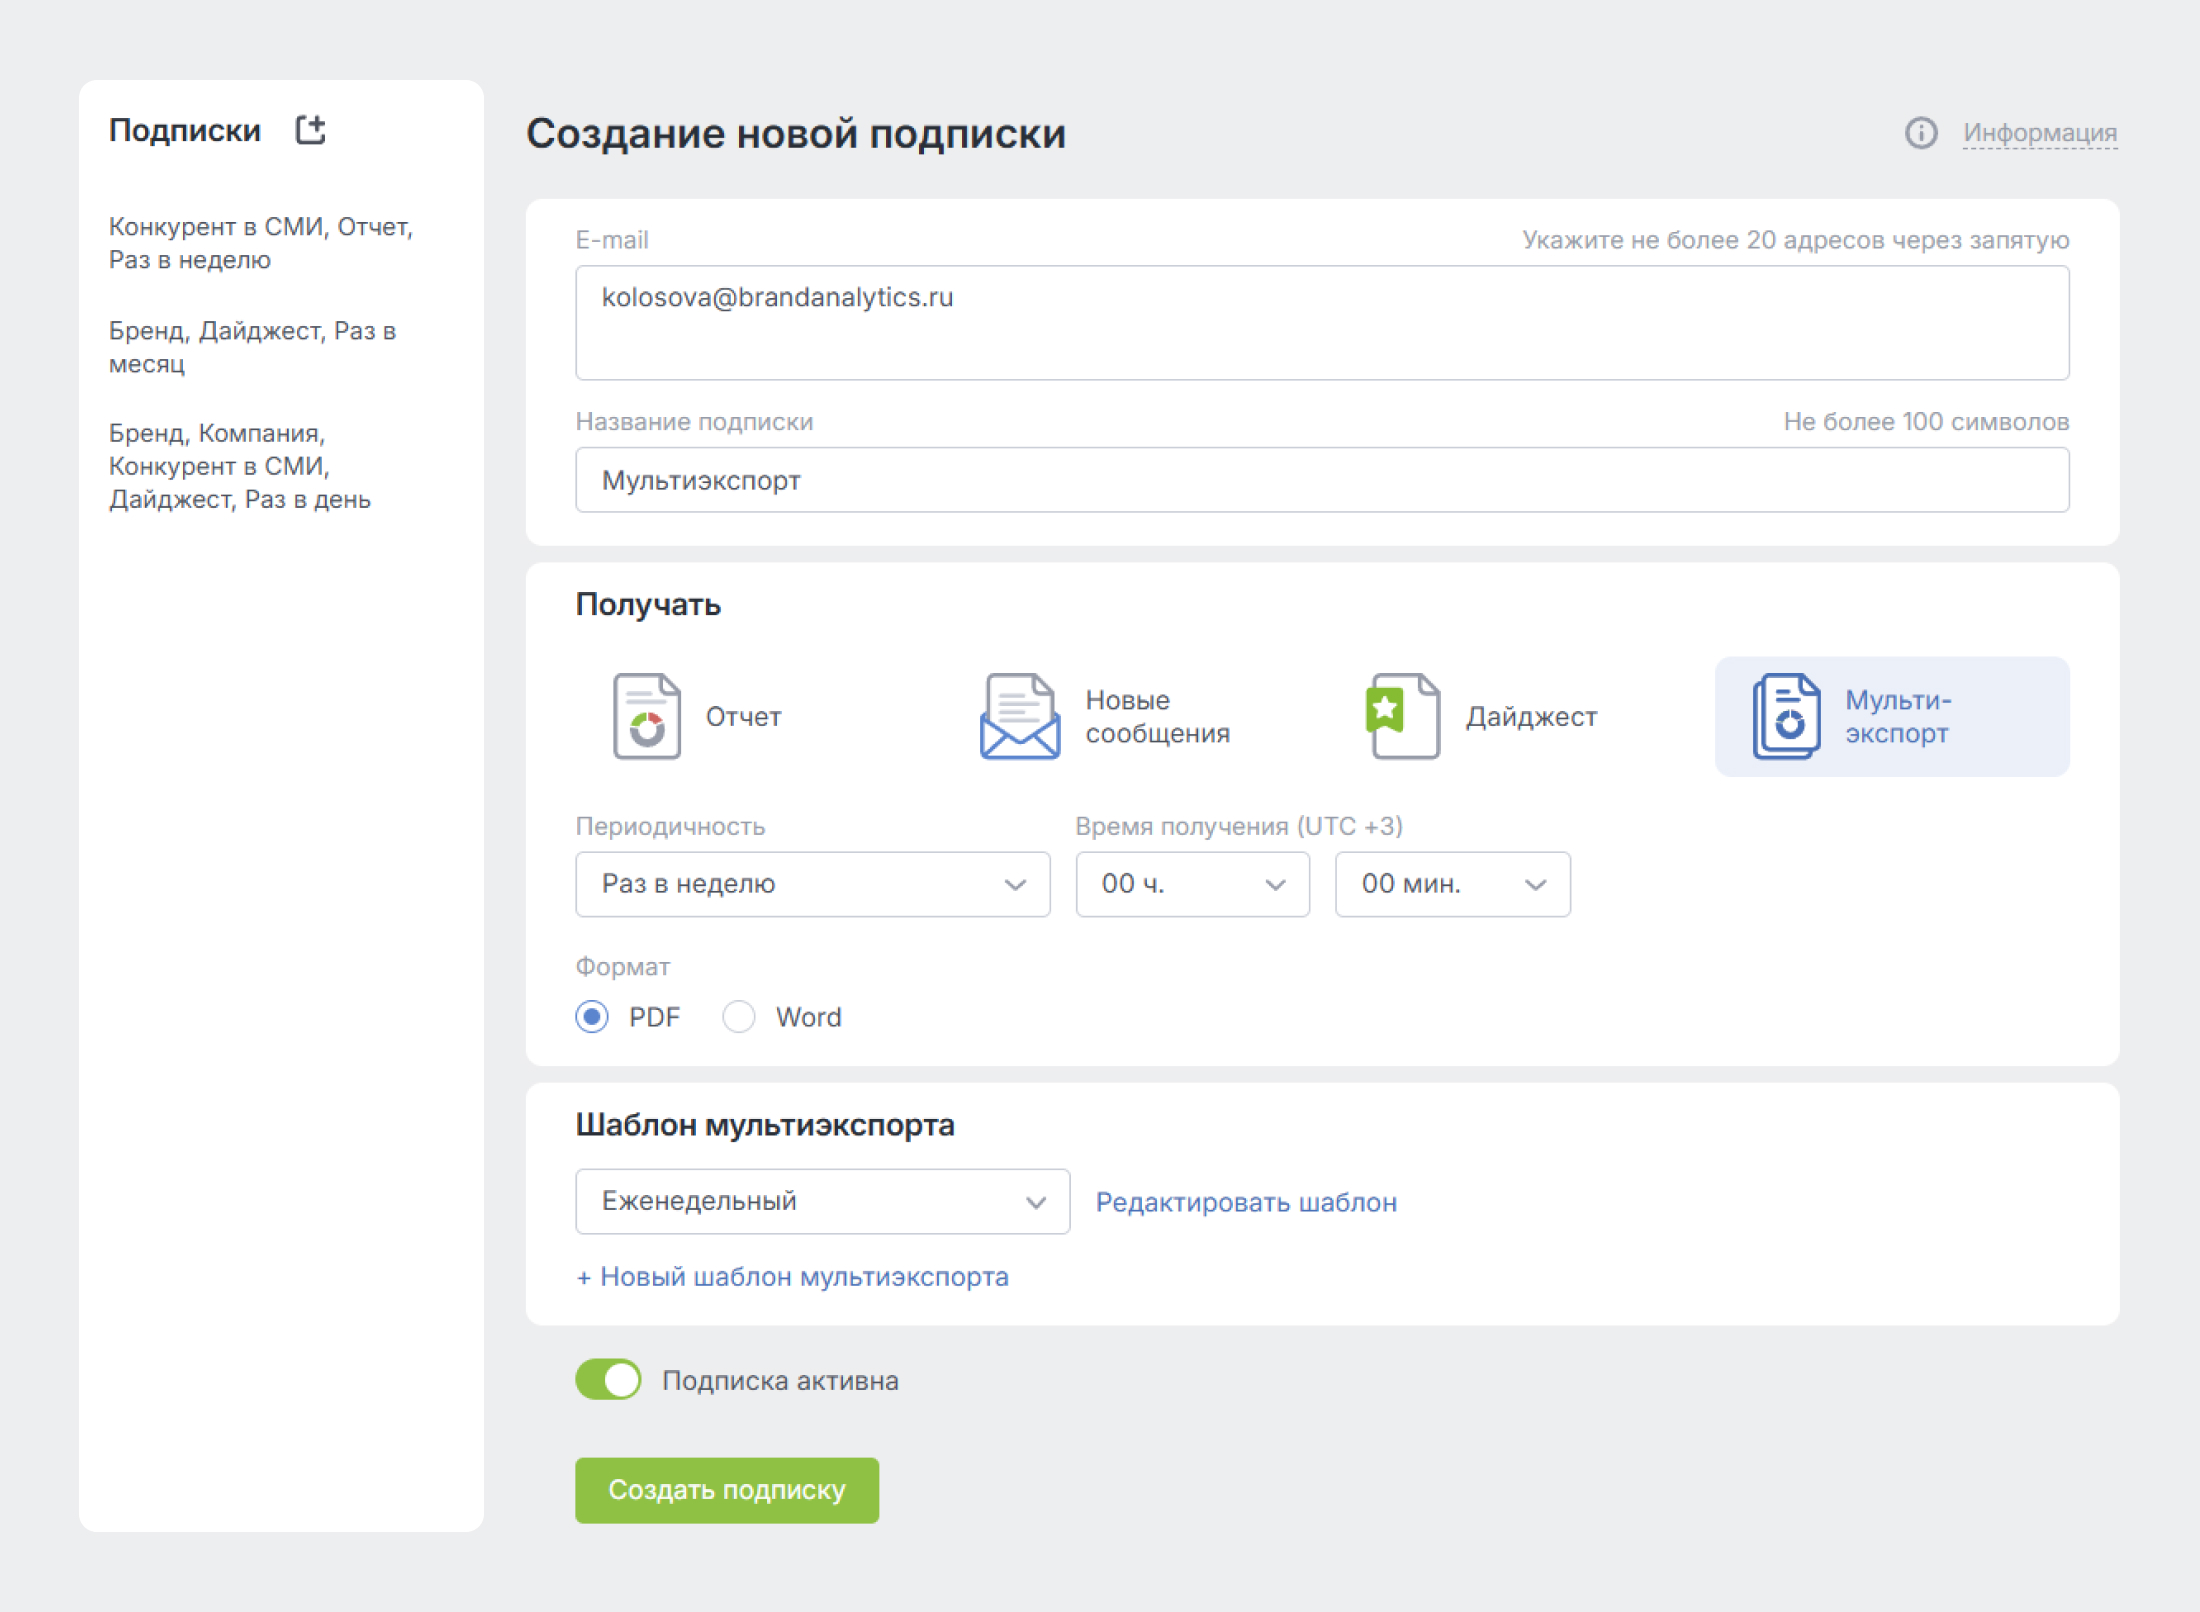
Task: Select the Мульти-экспорт document icon
Action: tap(1786, 716)
